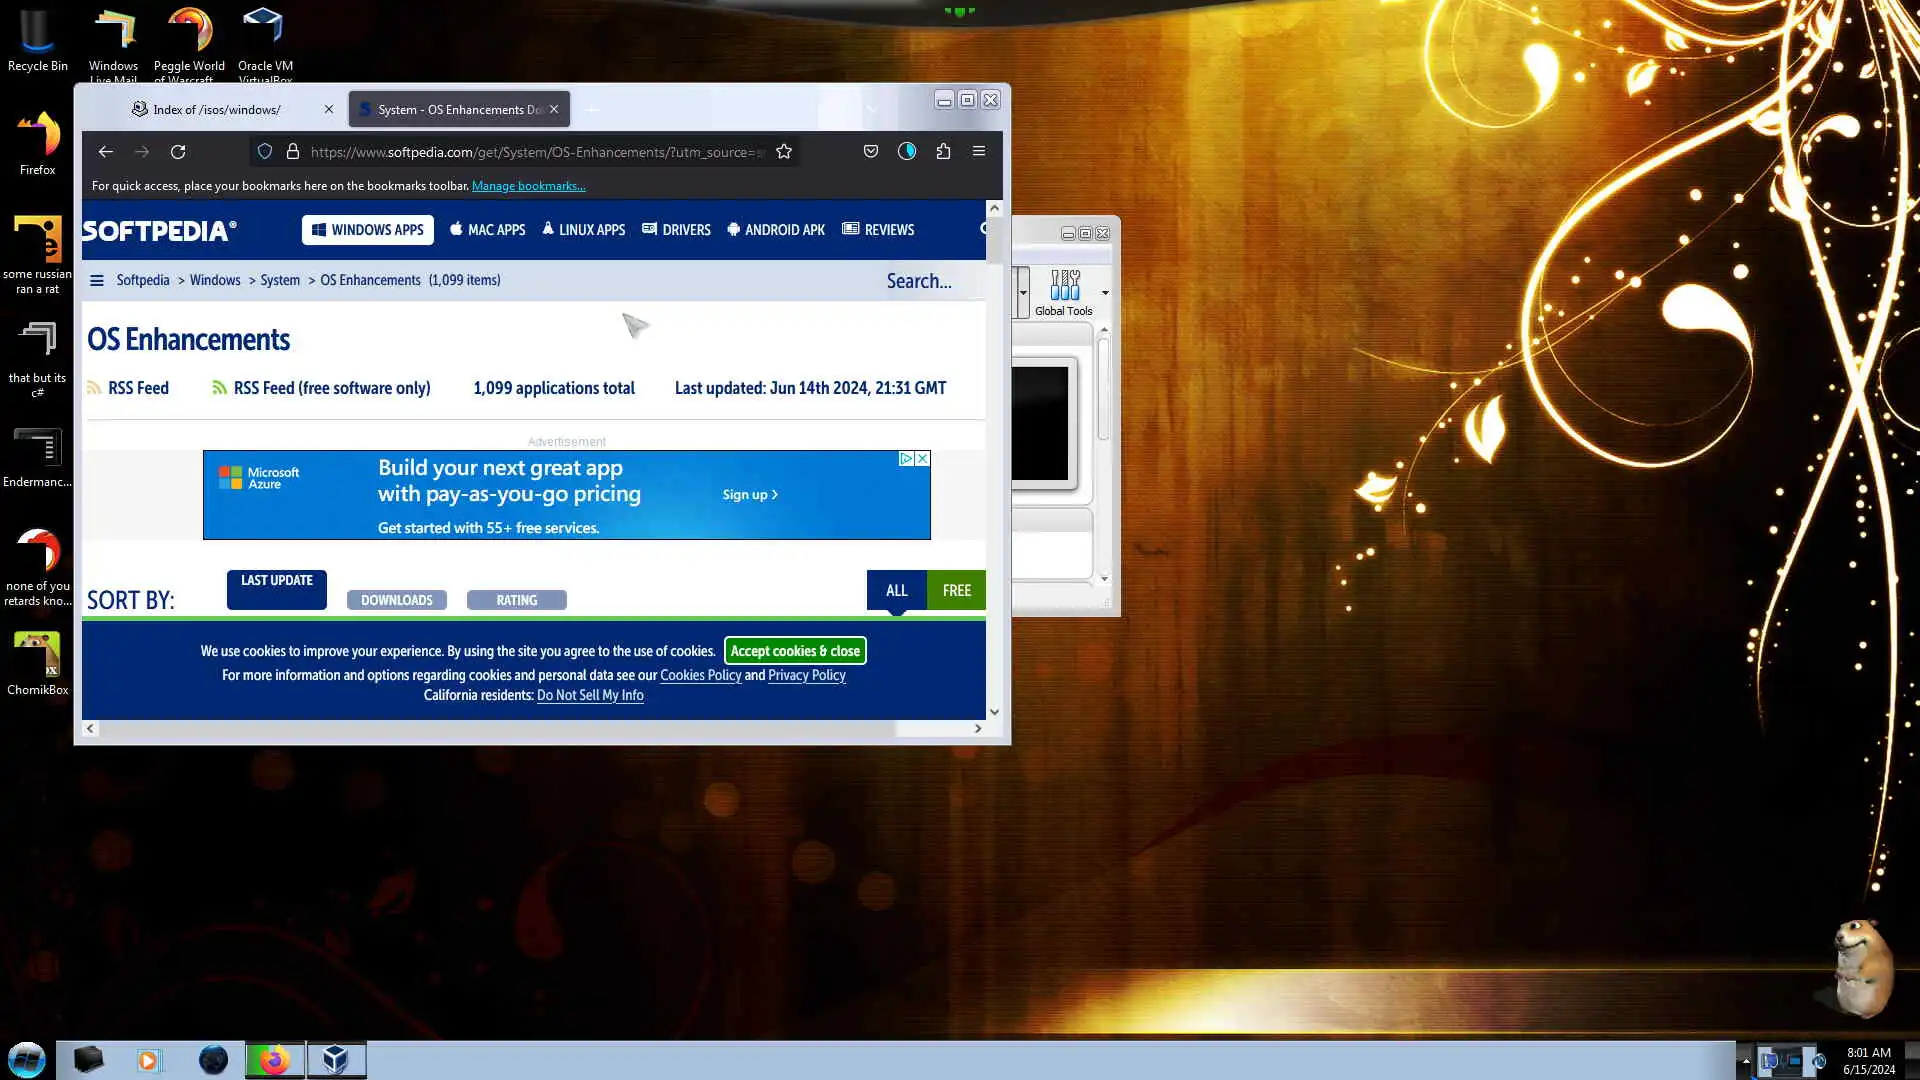Viewport: 1920px width, 1080px height.
Task: Expand Global Tools dropdown arrow
Action: pos(1105,293)
